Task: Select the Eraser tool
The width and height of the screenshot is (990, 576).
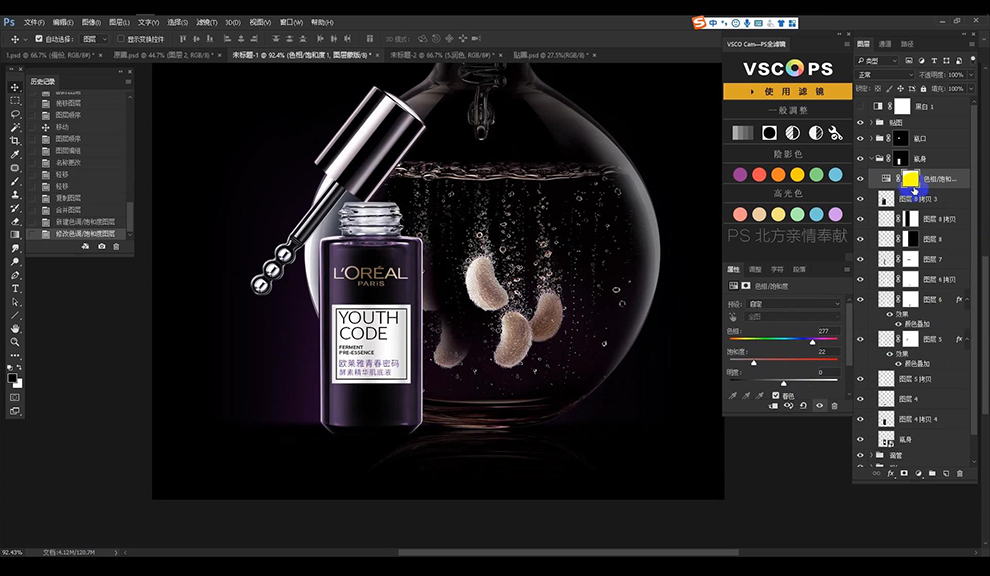Action: pyautogui.click(x=15, y=221)
